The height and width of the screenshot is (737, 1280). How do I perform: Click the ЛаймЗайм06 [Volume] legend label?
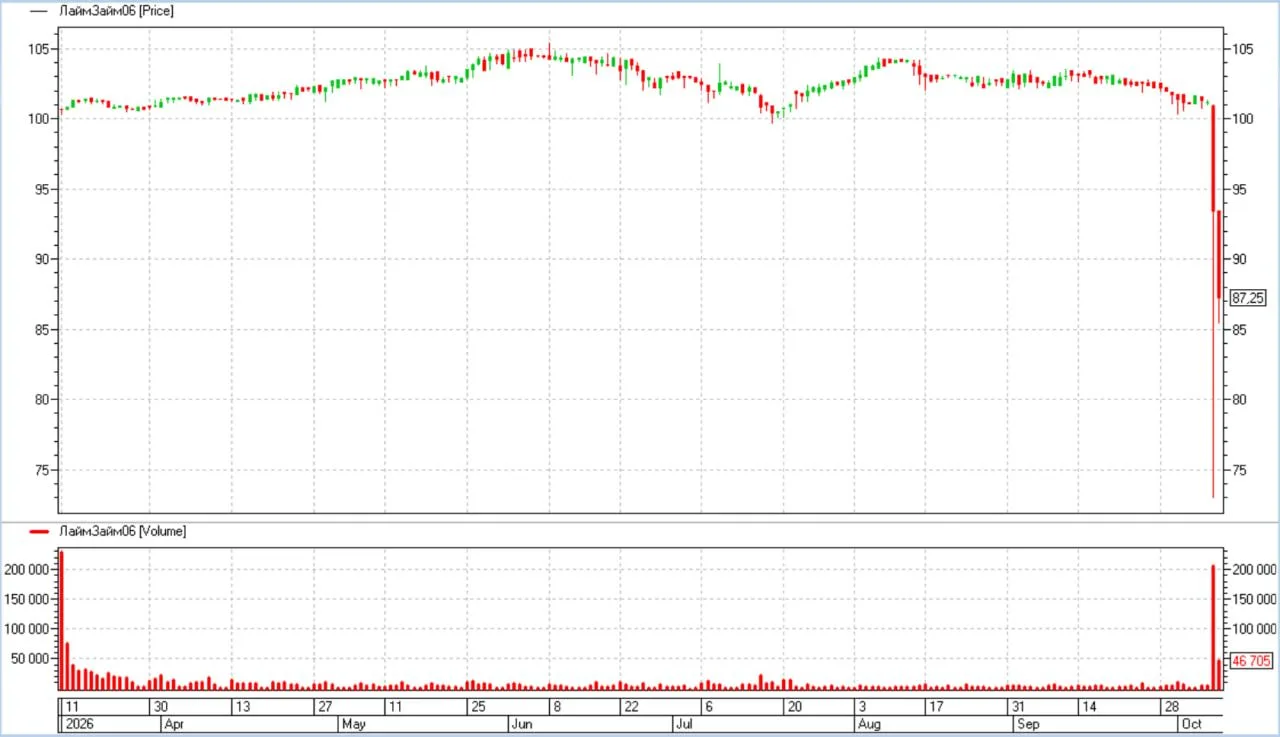click(122, 531)
